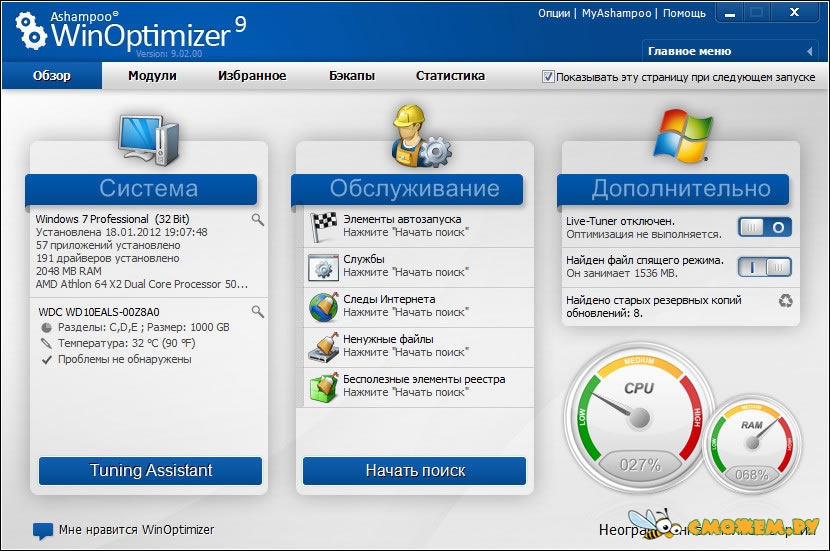Image resolution: width=830 pixels, height=551 pixels.
Task: Open the Бэкапы tab
Action: tap(352, 76)
